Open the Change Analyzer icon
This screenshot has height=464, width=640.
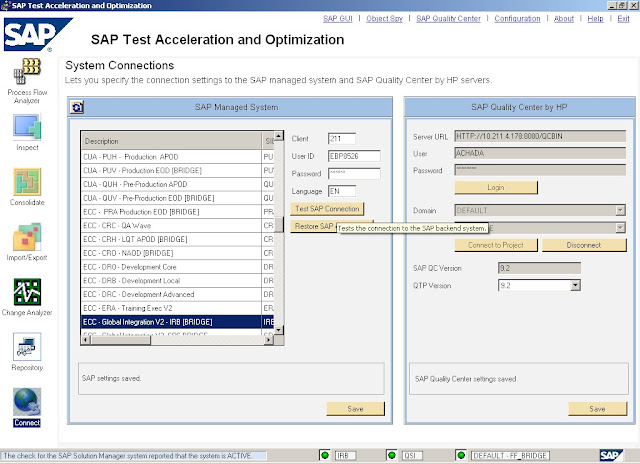27,292
